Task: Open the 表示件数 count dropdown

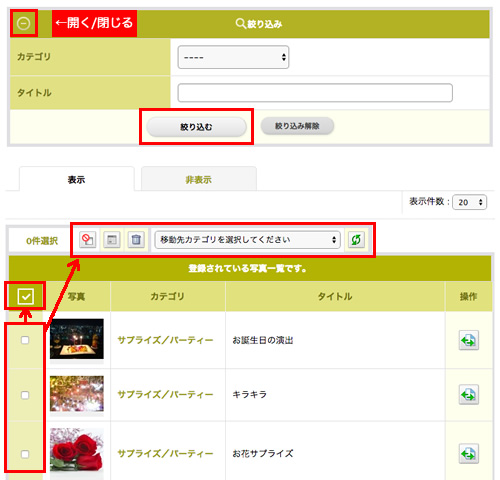Action: pyautogui.click(x=469, y=202)
